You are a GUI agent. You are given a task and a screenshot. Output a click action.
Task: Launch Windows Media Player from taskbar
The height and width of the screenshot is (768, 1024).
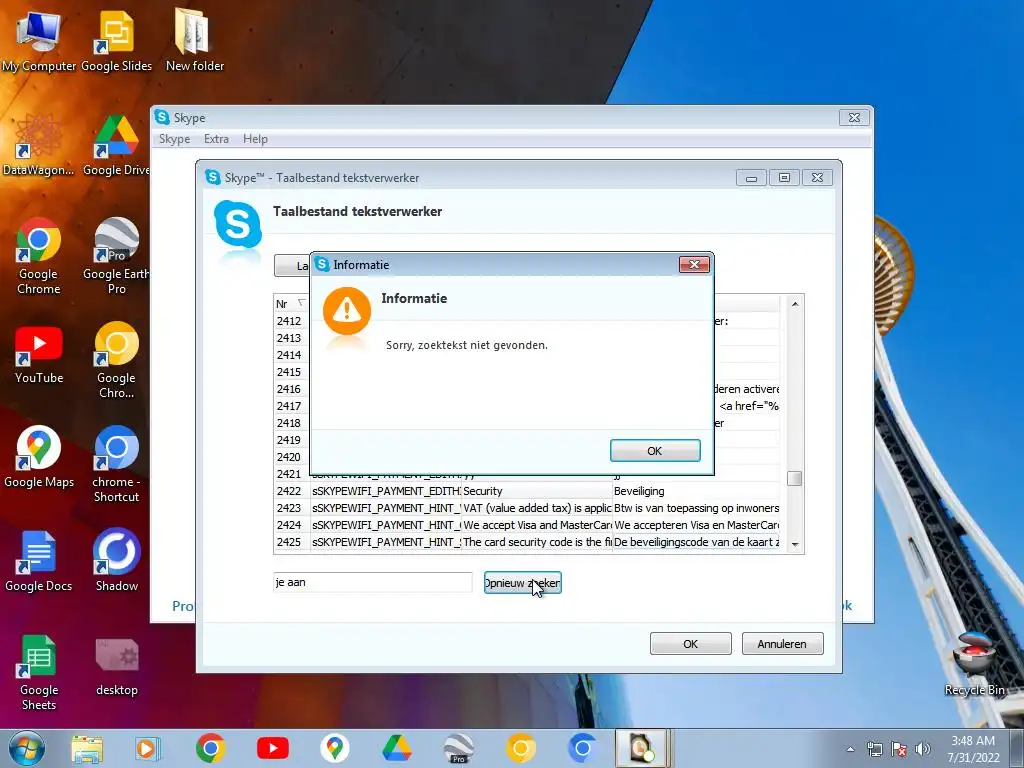[148, 748]
